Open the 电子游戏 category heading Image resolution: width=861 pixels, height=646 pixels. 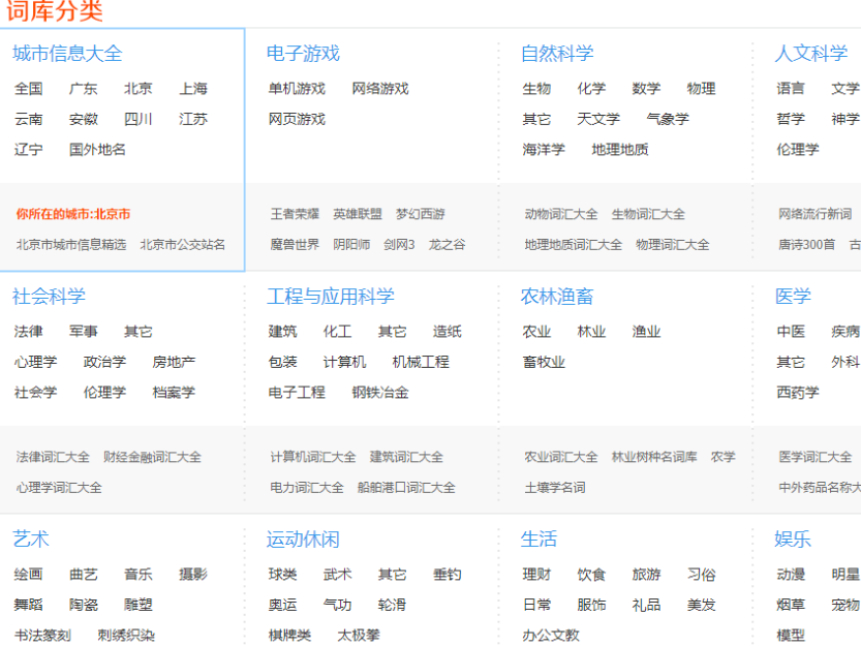(303, 53)
